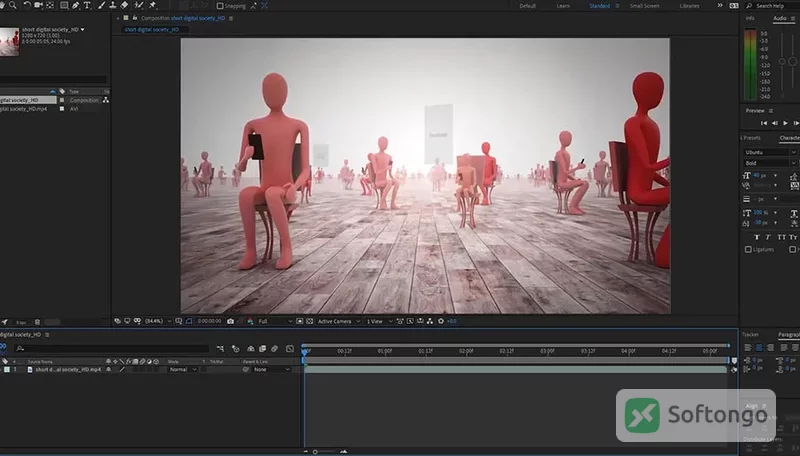800x456 pixels.
Task: Toggle the shy switch on the mp4 layer
Action: (109, 369)
